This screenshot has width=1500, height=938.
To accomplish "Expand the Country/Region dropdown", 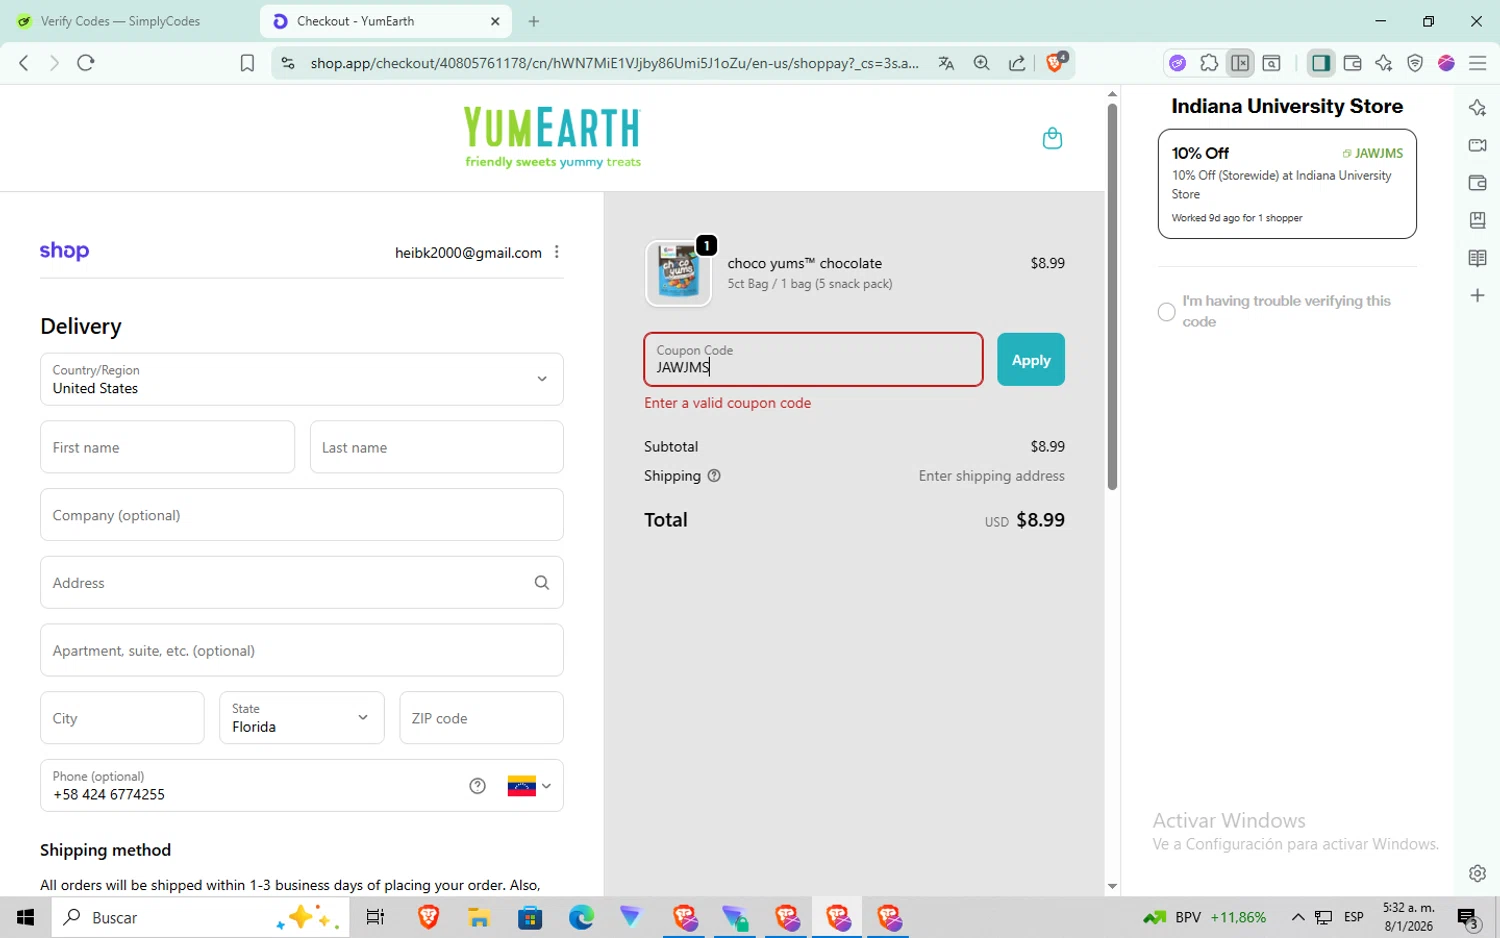I will point(302,379).
